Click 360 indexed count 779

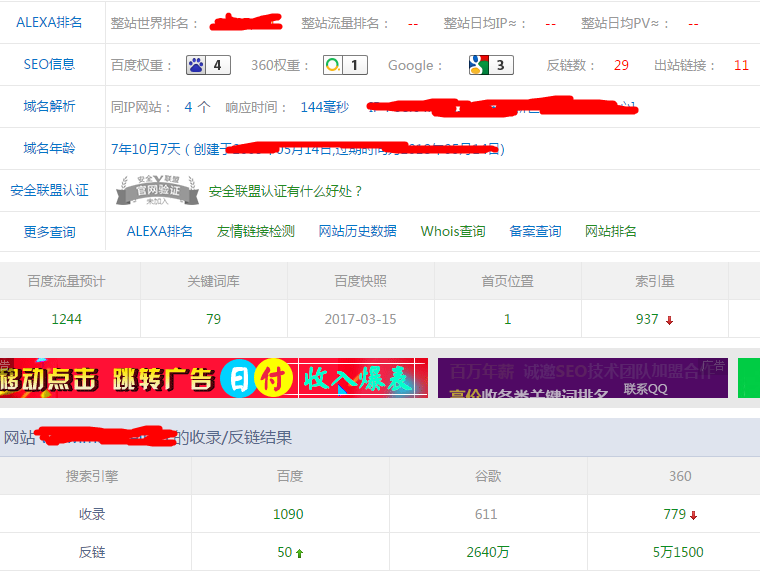[675, 514]
